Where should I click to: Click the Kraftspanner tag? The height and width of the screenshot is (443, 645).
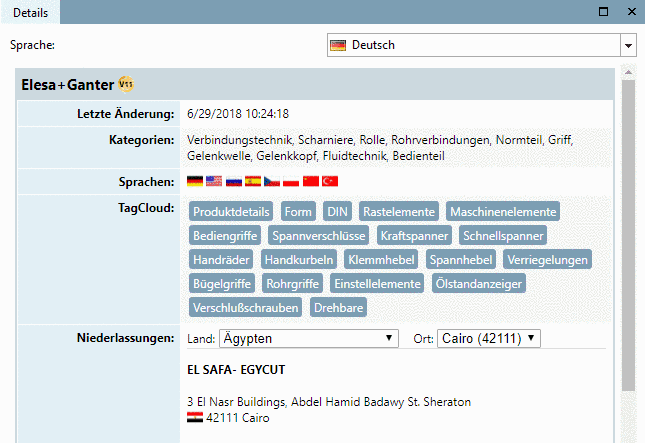[x=414, y=235]
